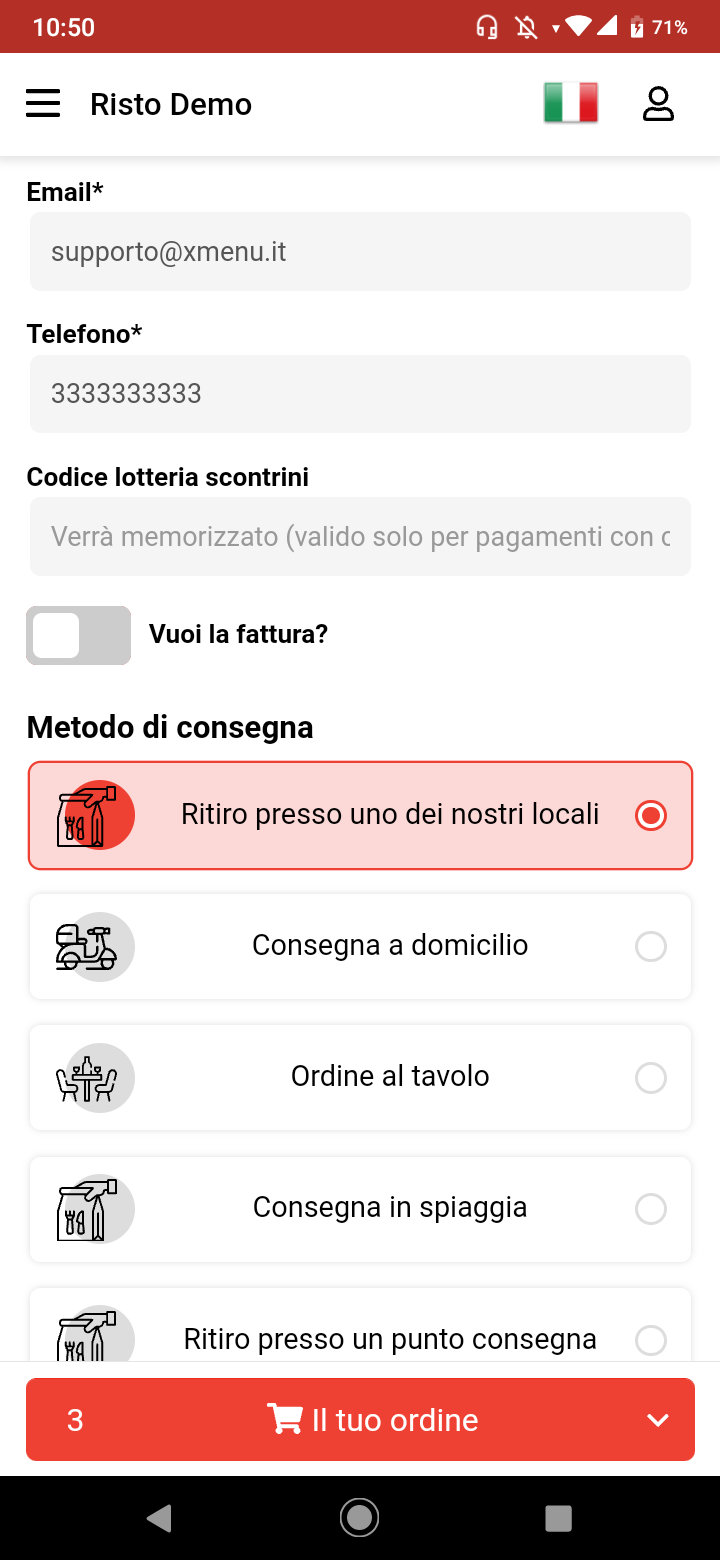Screen dimensions: 720x1560
Task: Click the Email input field
Action: tap(360, 252)
